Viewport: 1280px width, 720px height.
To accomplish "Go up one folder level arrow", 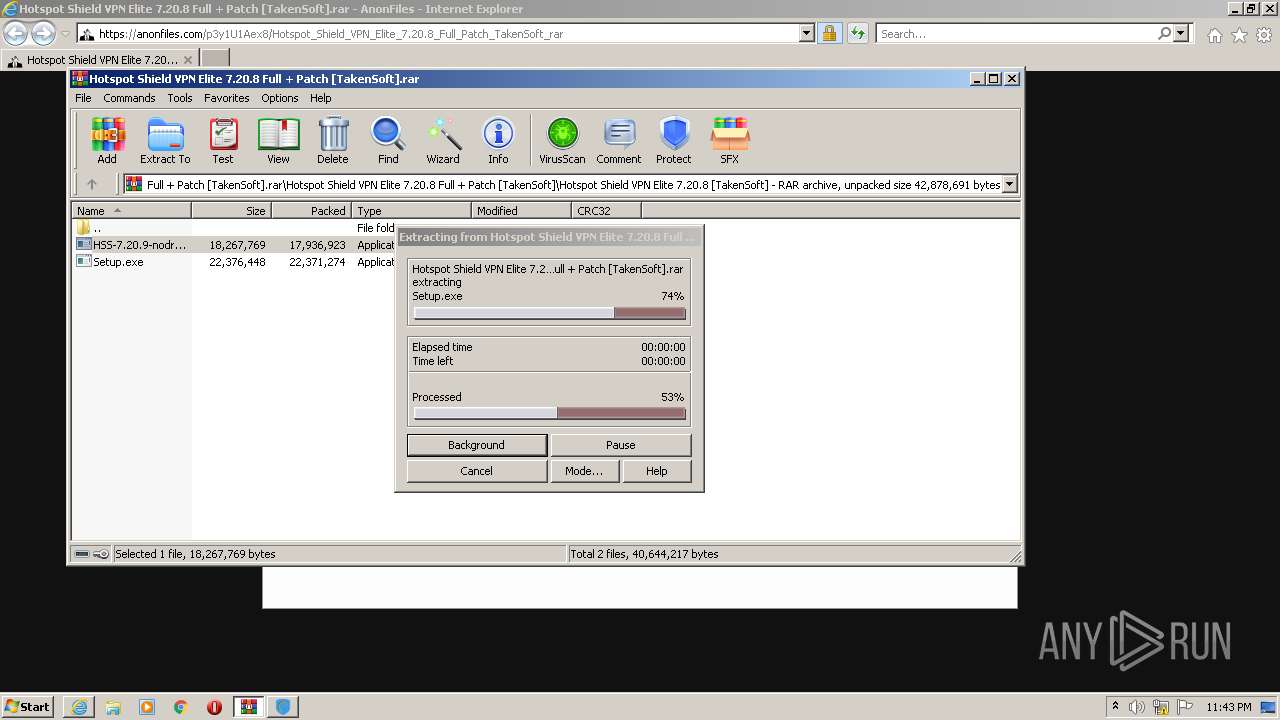I will pos(92,184).
